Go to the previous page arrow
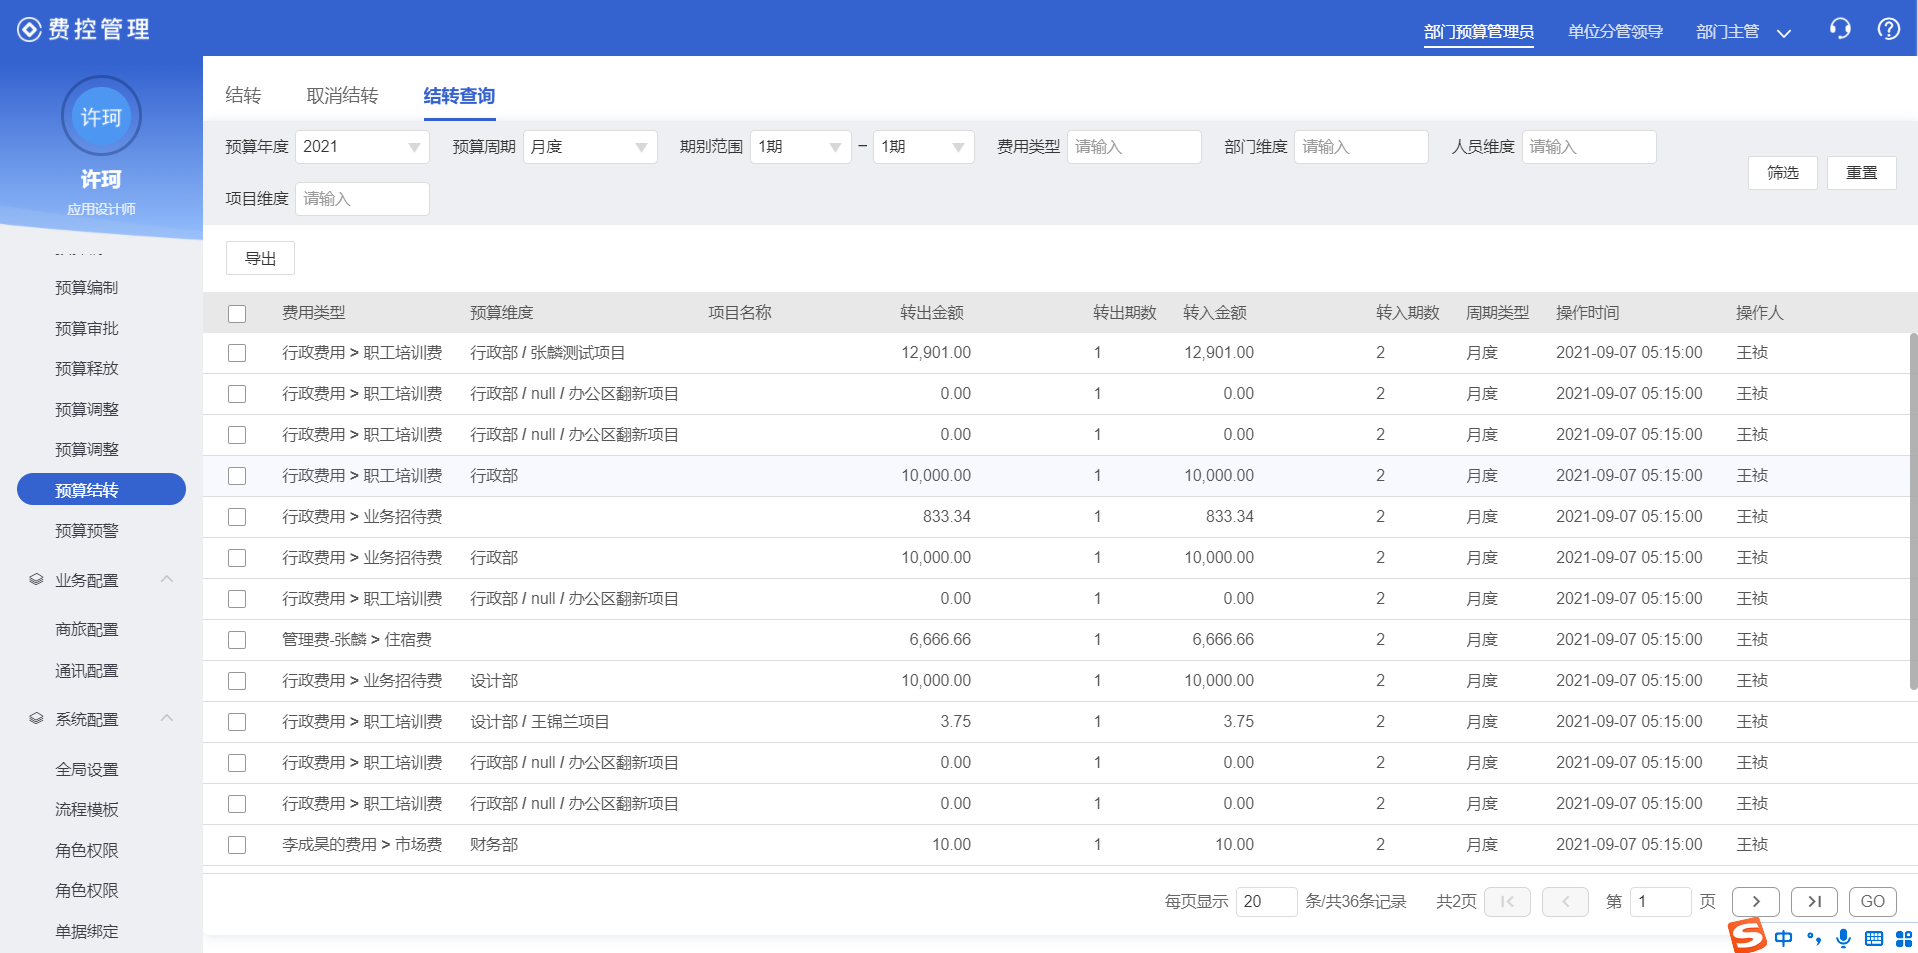 1565,902
